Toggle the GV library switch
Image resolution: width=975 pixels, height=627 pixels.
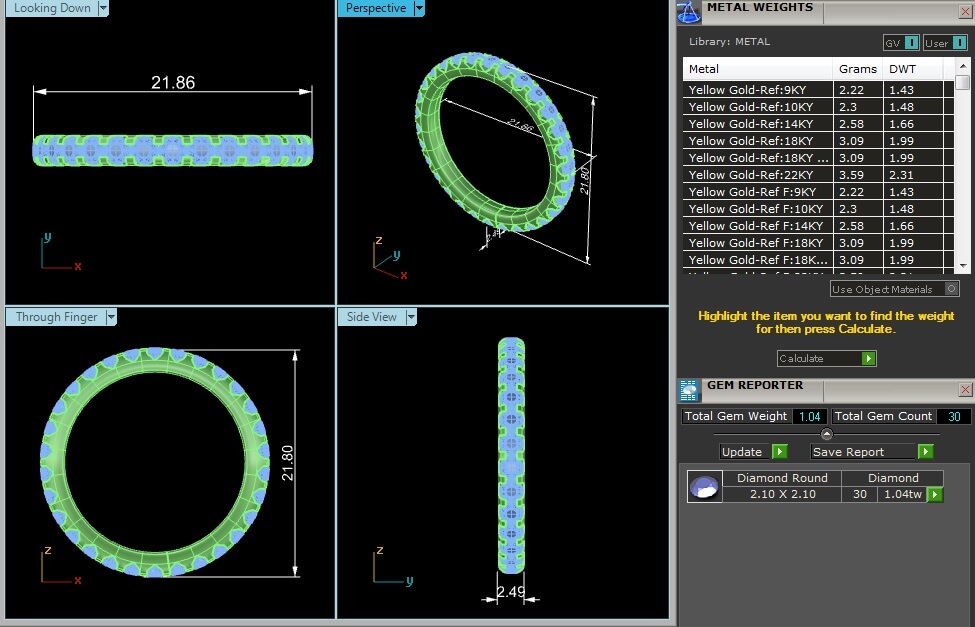point(911,43)
